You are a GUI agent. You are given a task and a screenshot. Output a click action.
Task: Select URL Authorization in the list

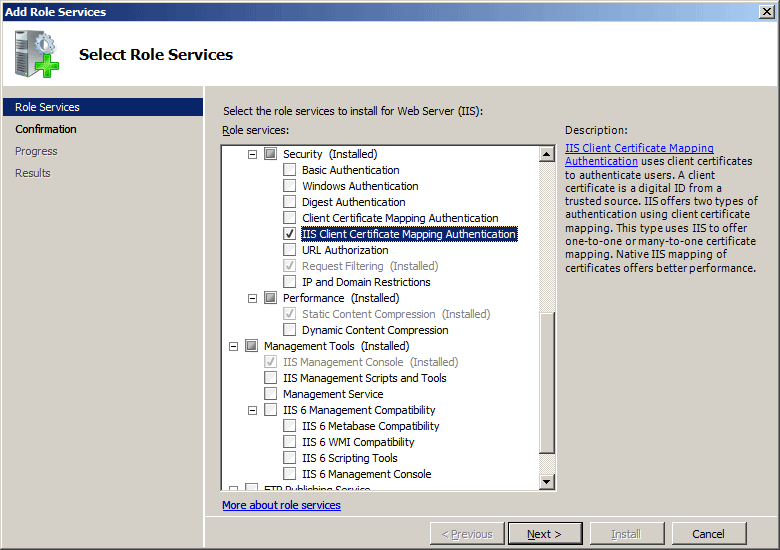coord(345,250)
